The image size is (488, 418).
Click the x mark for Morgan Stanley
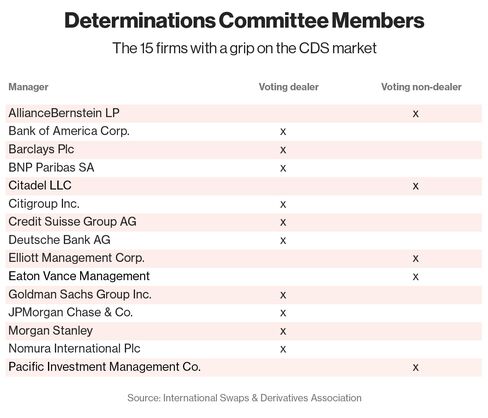[x=283, y=331]
